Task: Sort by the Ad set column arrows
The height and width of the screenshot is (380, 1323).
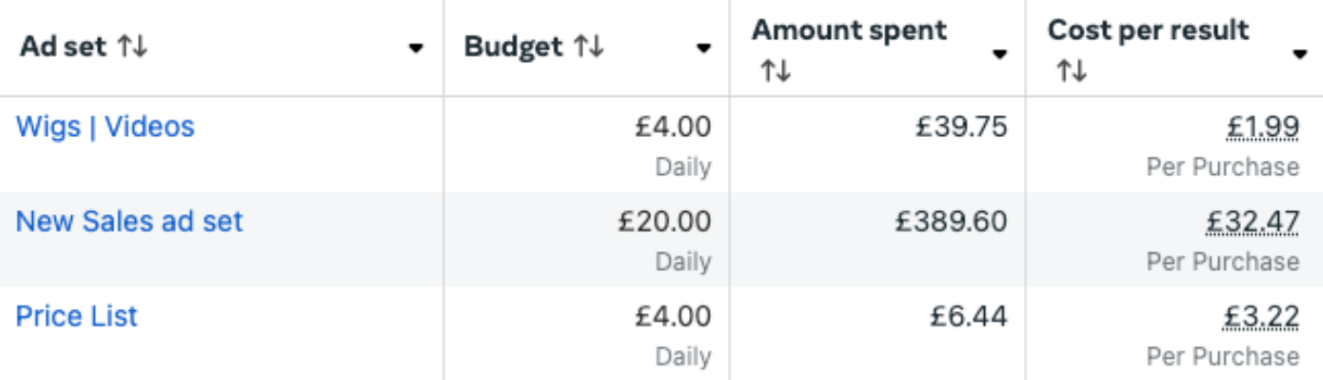Action: point(133,48)
